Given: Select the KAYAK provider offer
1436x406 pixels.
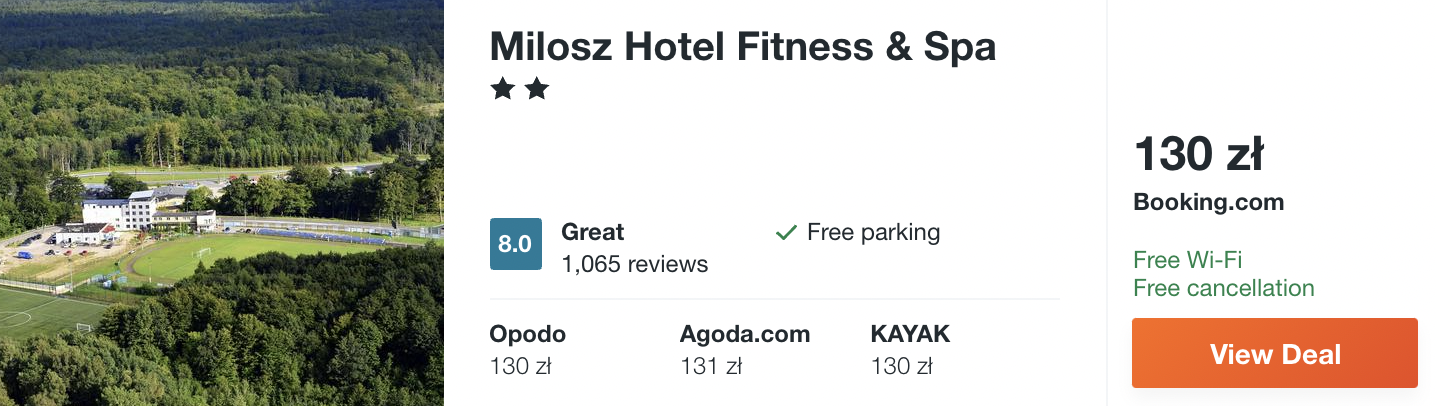Looking at the screenshot, I should coord(910,350).
